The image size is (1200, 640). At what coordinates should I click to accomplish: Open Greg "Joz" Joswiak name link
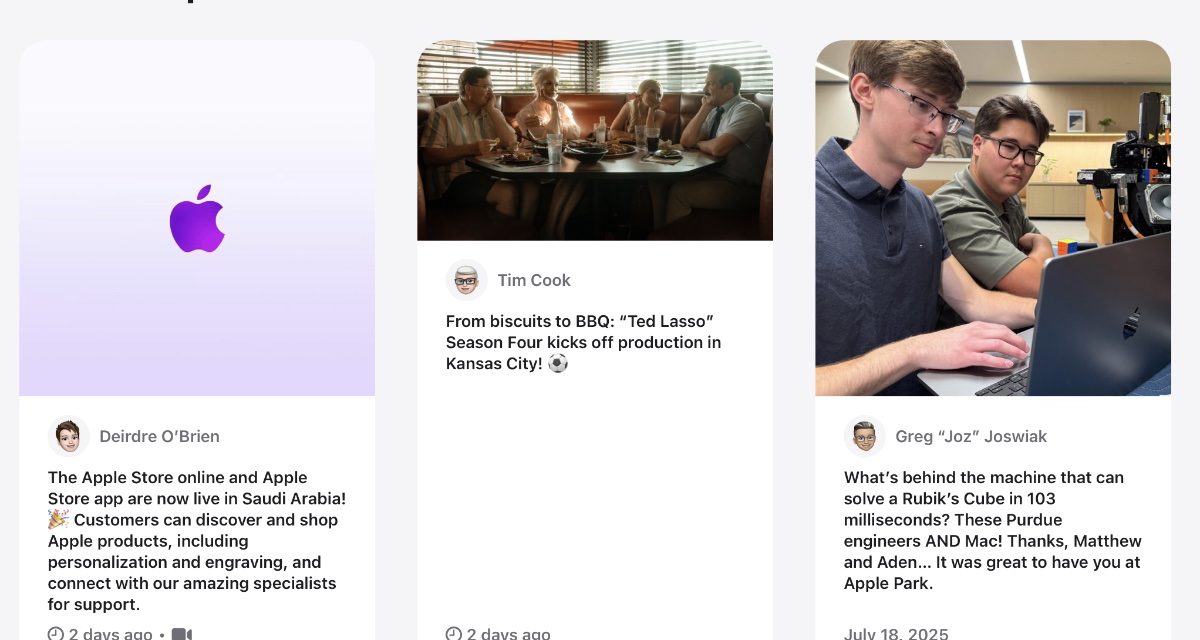coord(971,436)
